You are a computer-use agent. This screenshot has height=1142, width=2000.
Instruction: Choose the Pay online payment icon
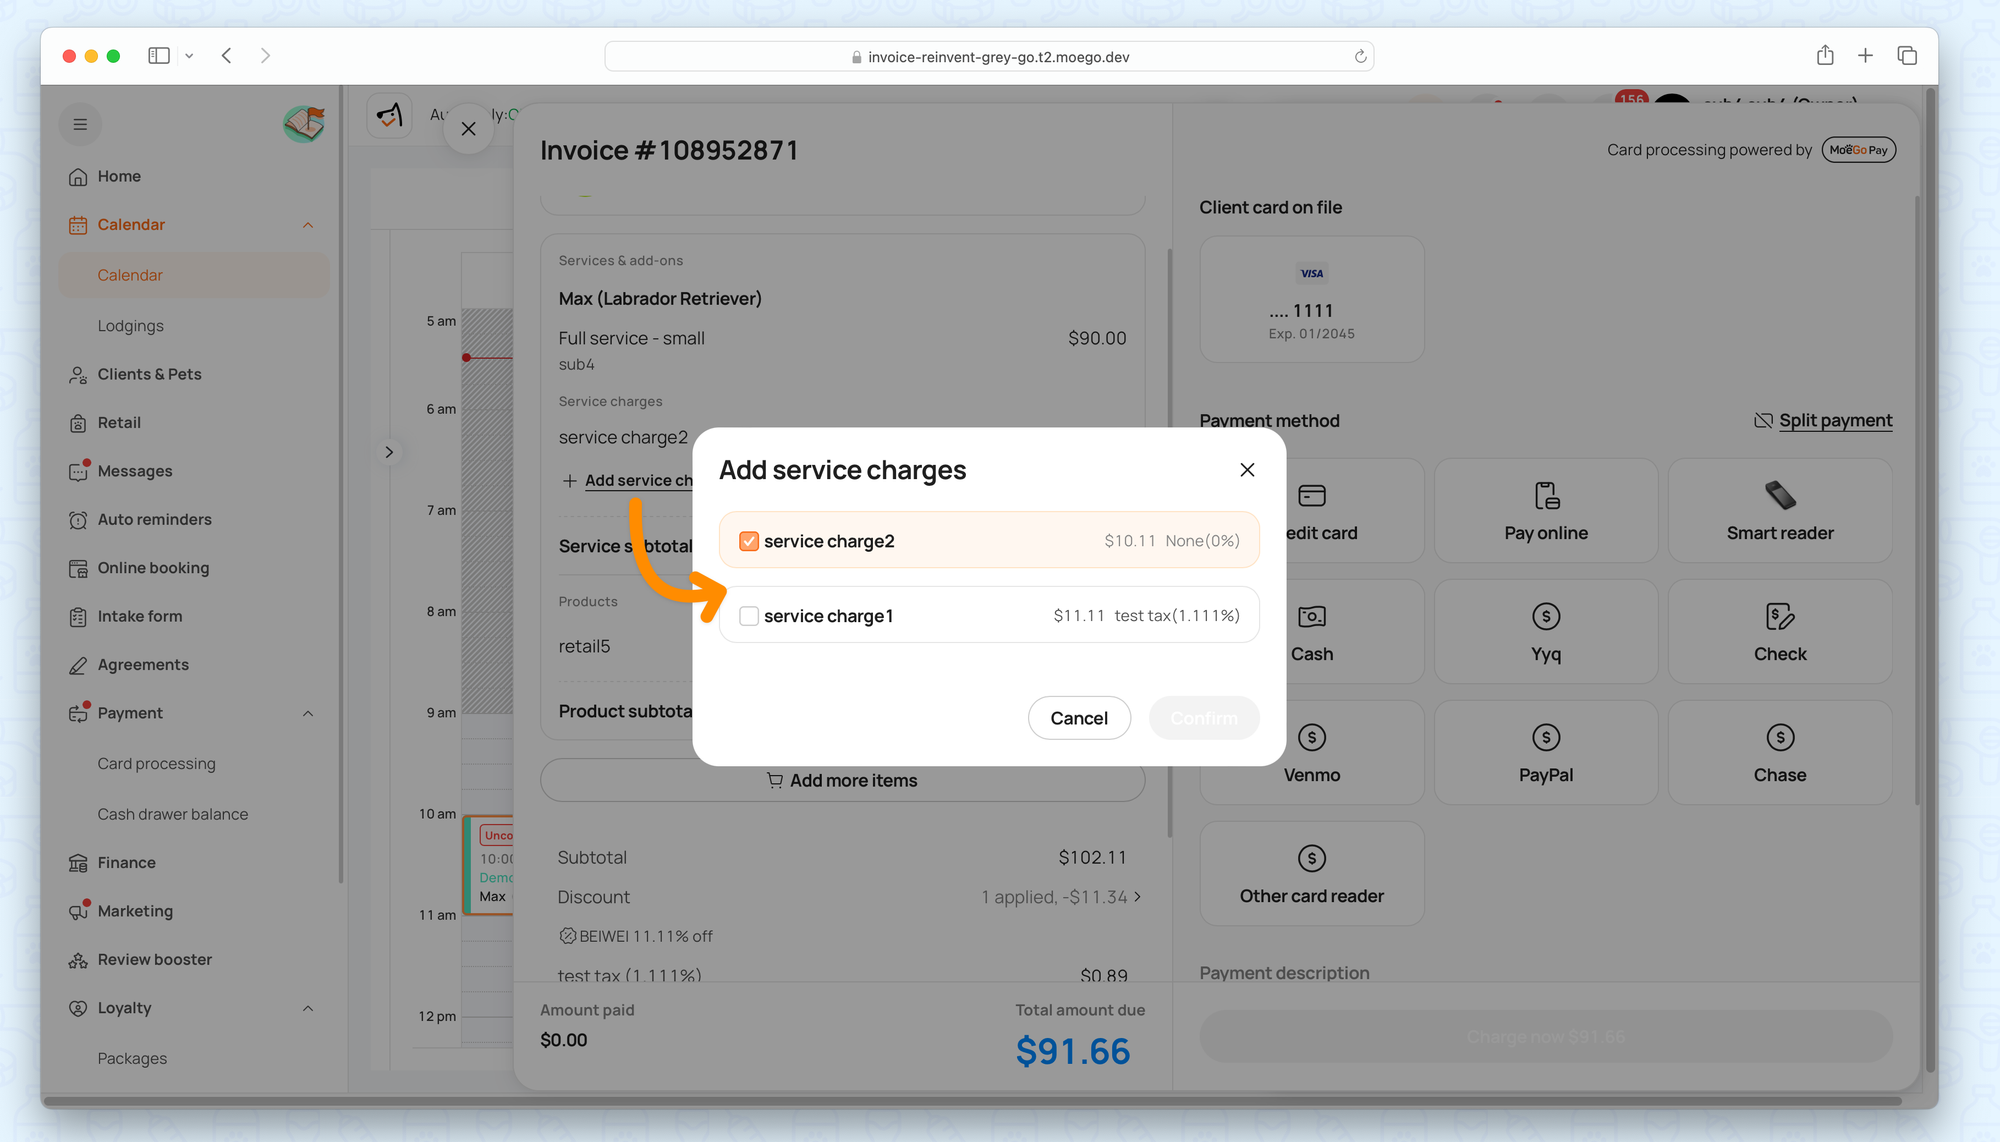click(1546, 496)
